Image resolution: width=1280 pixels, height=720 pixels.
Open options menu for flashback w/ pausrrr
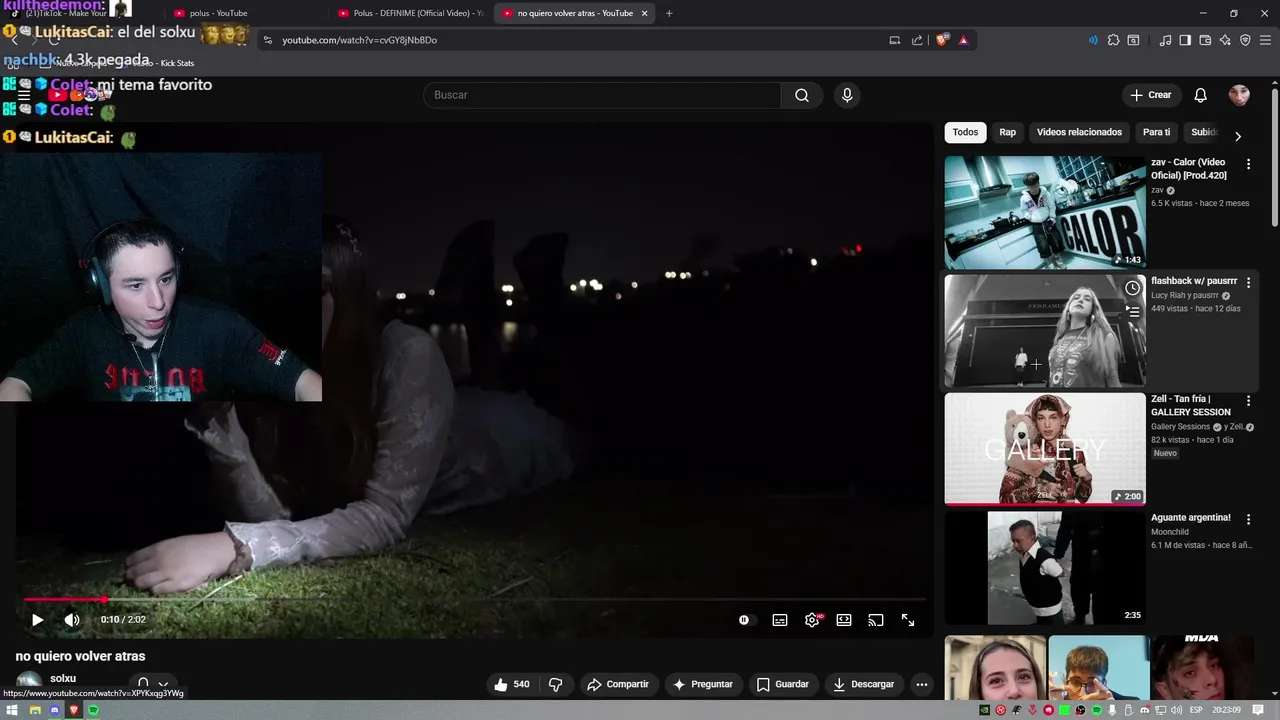point(1248,283)
